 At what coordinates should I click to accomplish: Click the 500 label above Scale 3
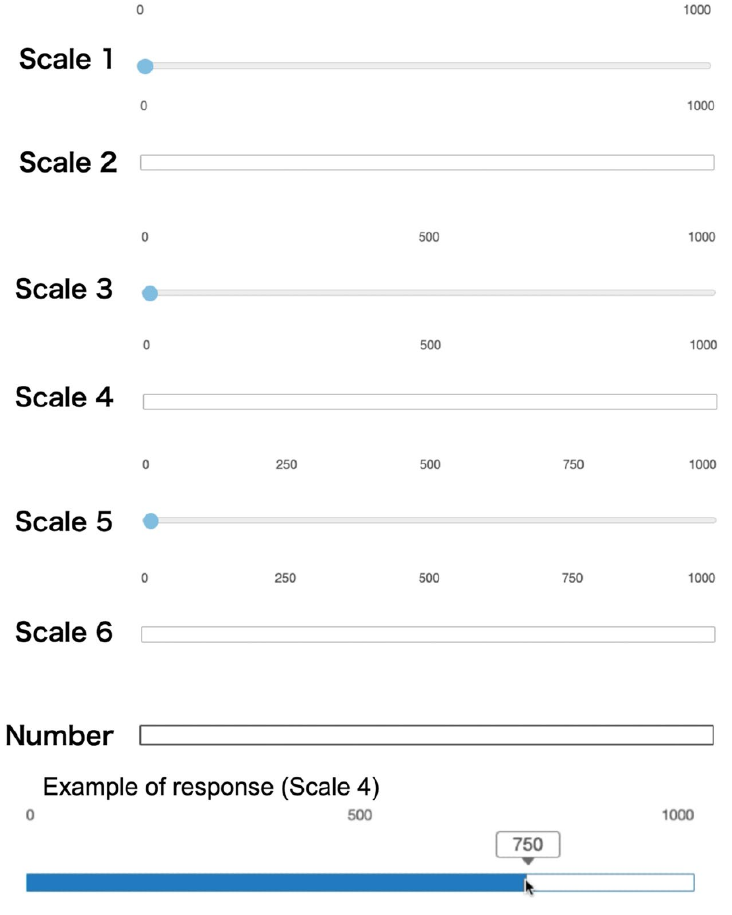tap(429, 237)
